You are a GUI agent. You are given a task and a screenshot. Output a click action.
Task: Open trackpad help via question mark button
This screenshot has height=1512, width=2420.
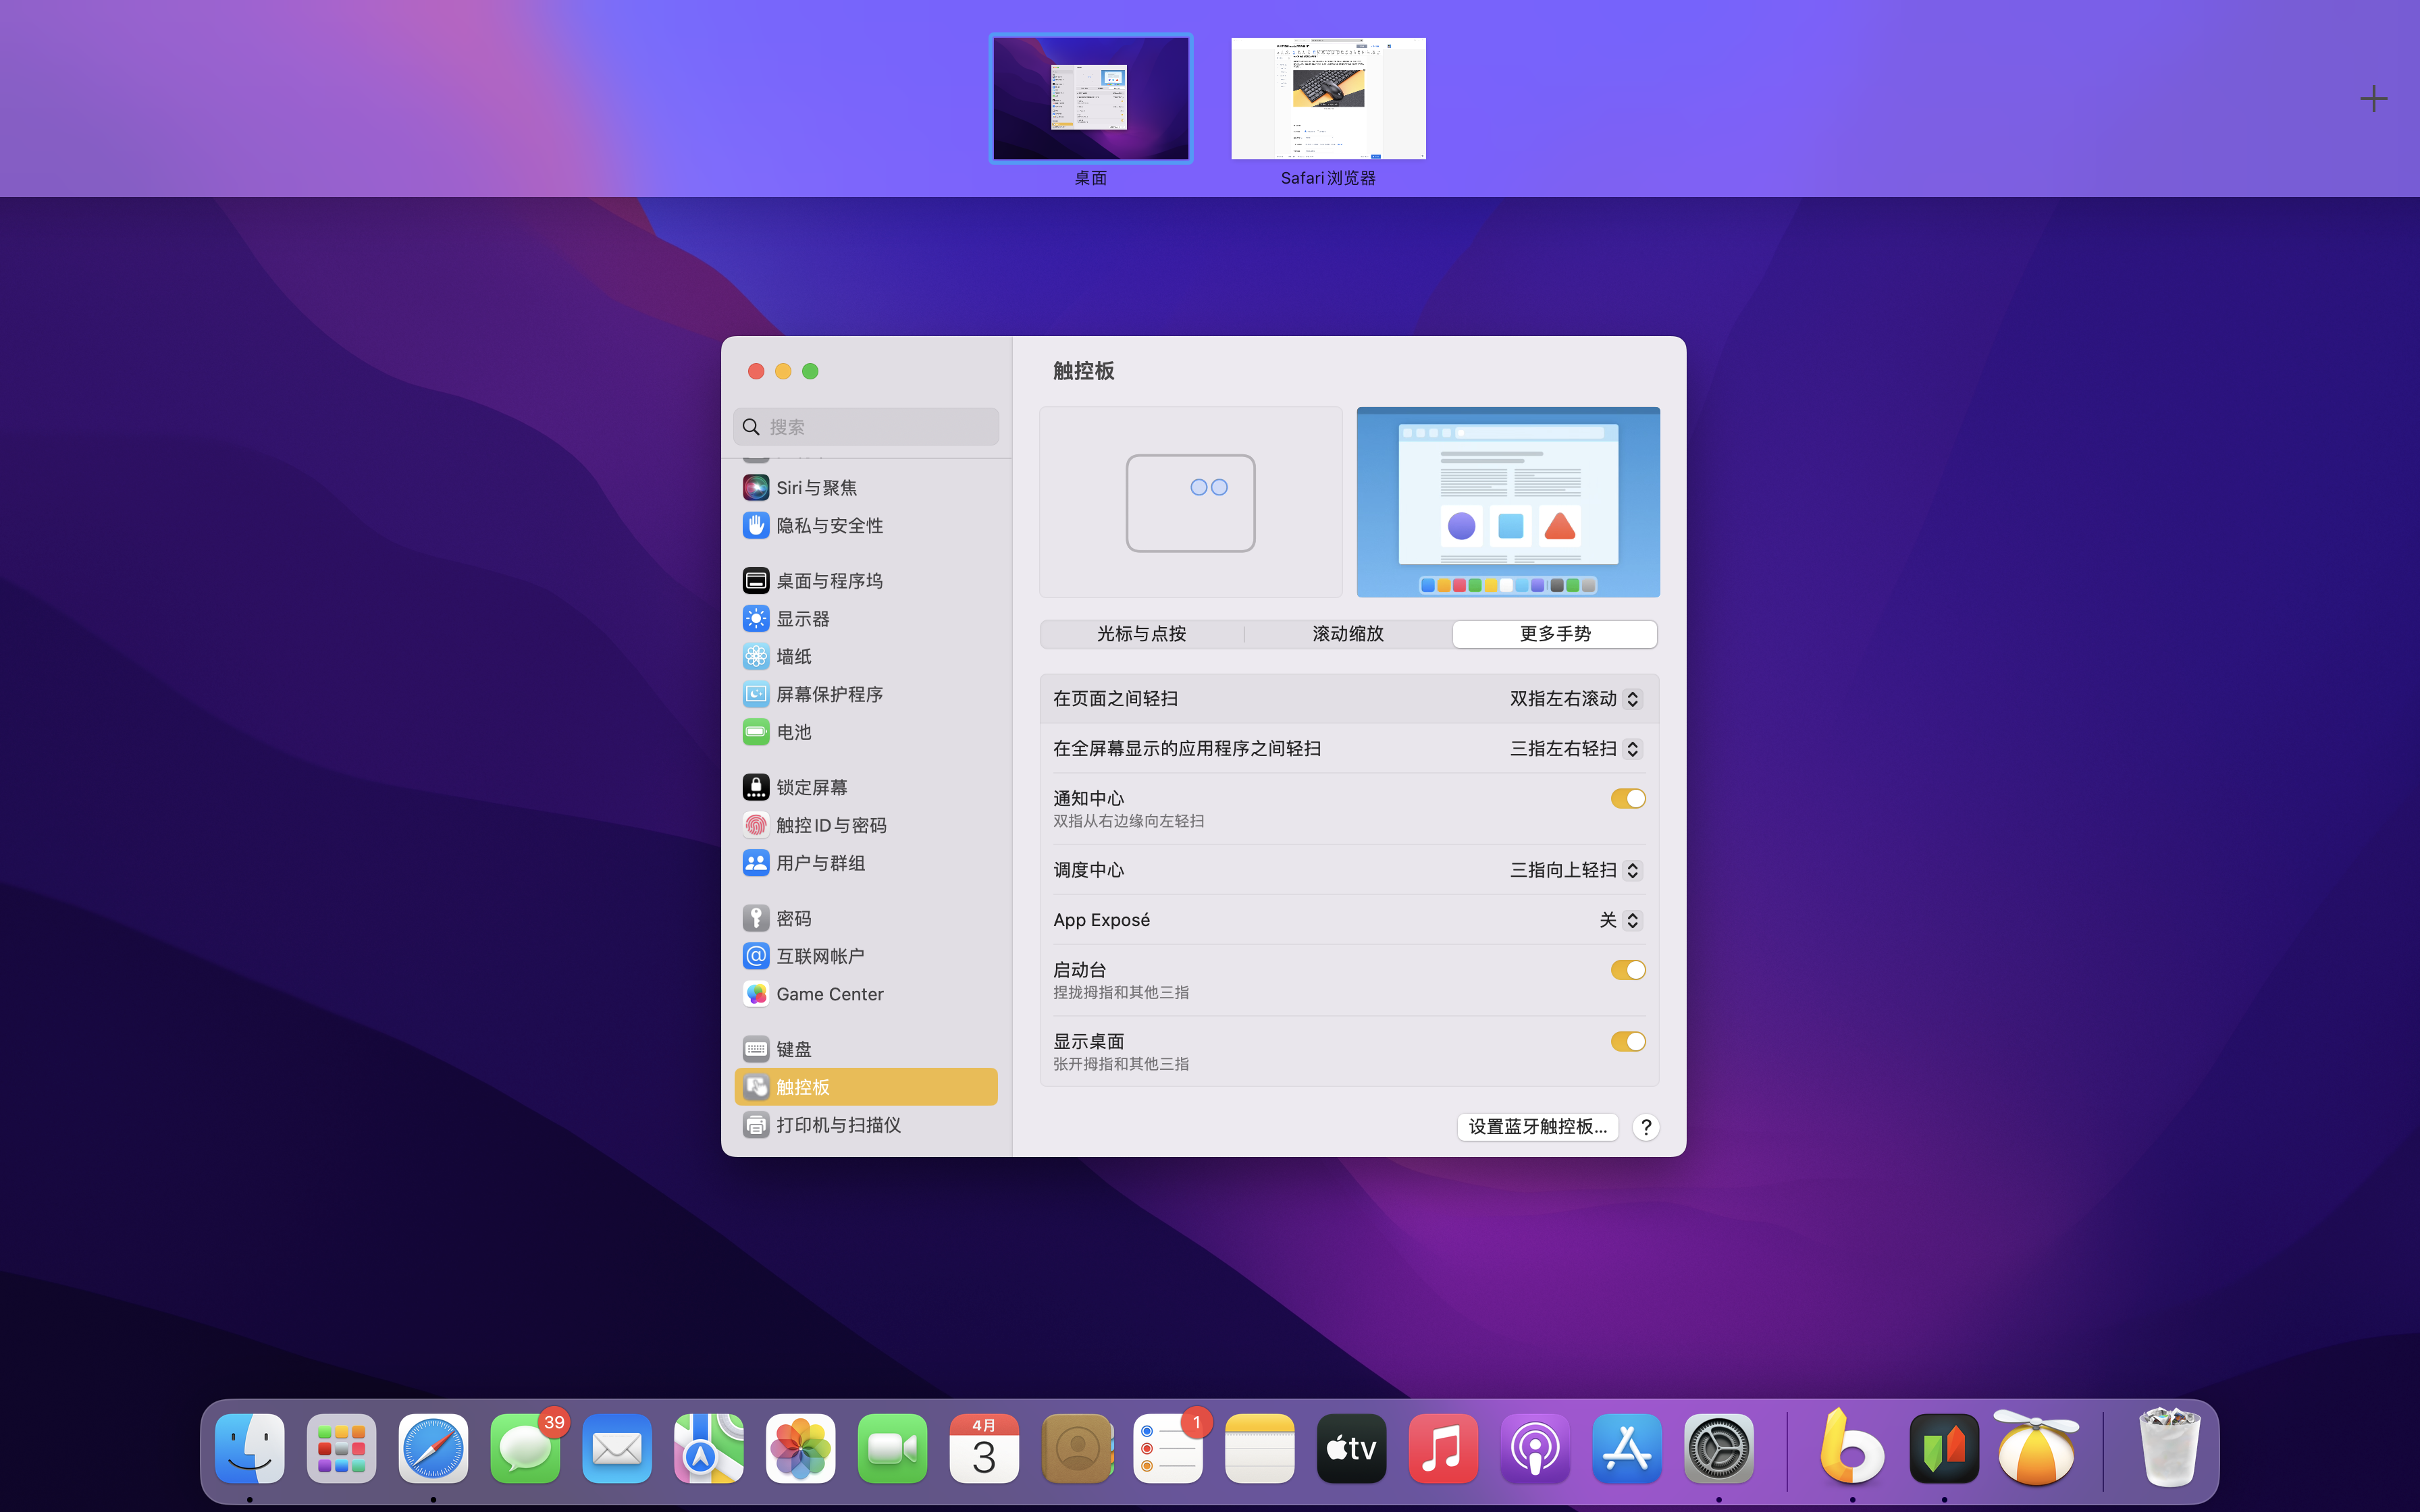click(x=1646, y=1127)
